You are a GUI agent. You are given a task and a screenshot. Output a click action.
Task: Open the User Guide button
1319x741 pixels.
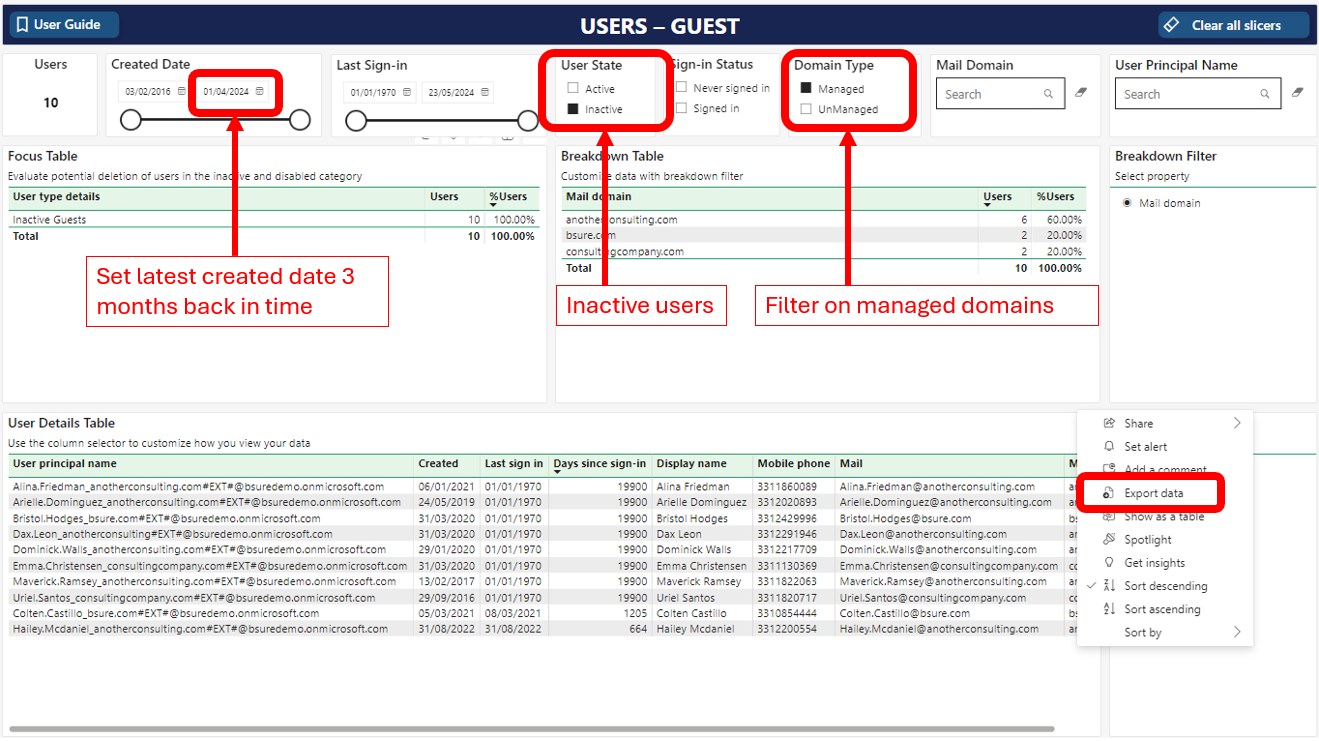pos(65,25)
